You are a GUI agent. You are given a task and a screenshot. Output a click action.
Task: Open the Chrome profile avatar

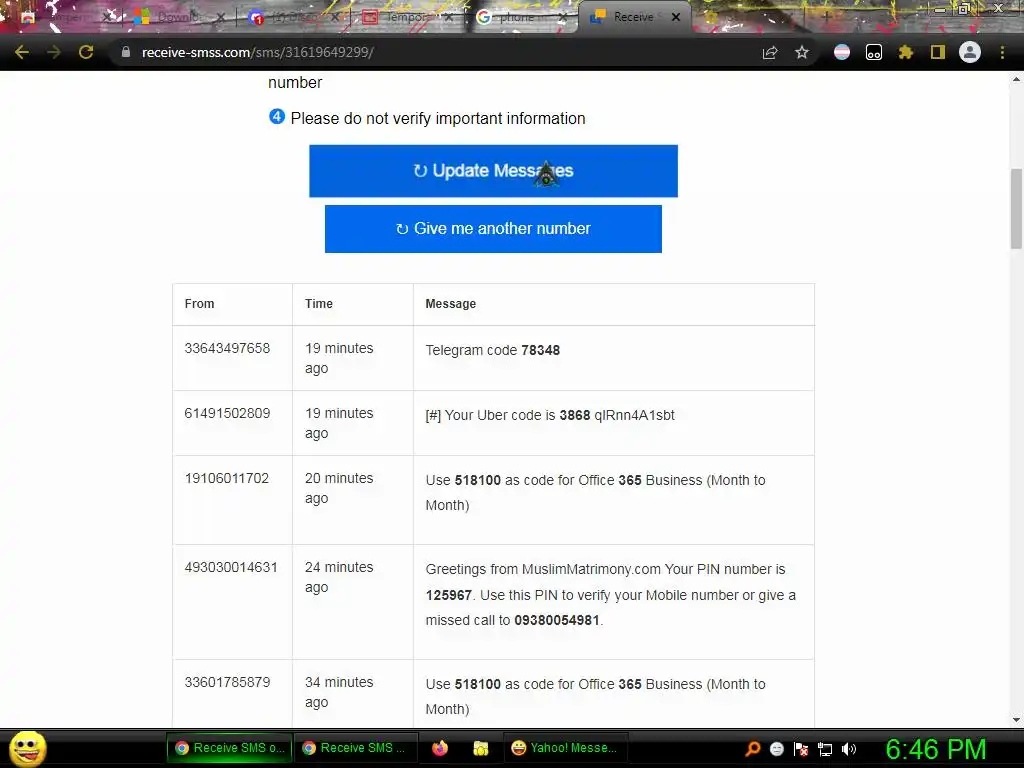pos(970,52)
